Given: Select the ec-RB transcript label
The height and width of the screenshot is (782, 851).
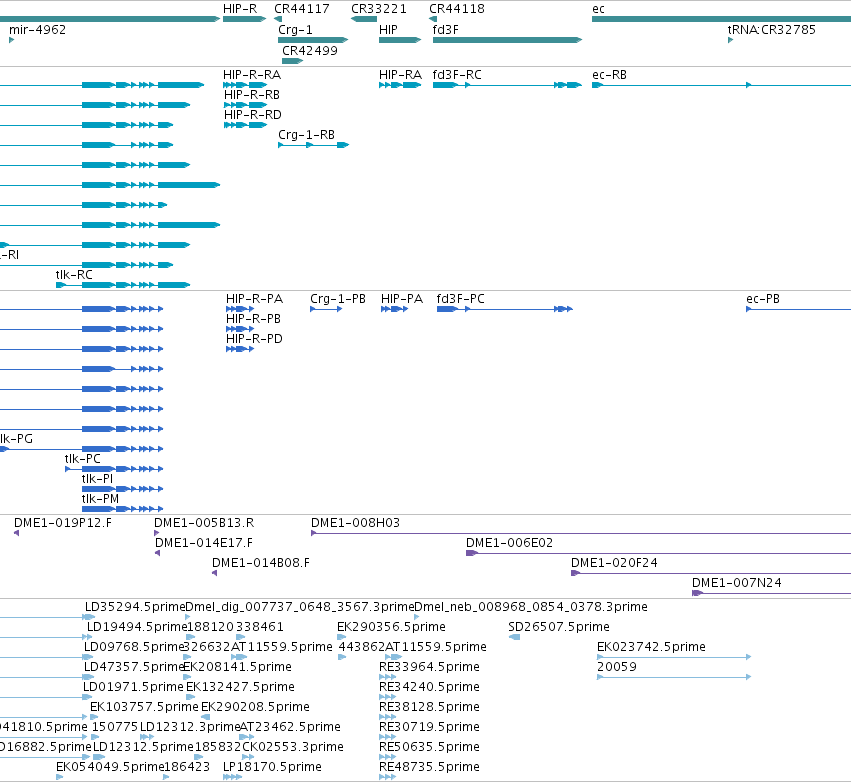Looking at the screenshot, I should 609,74.
